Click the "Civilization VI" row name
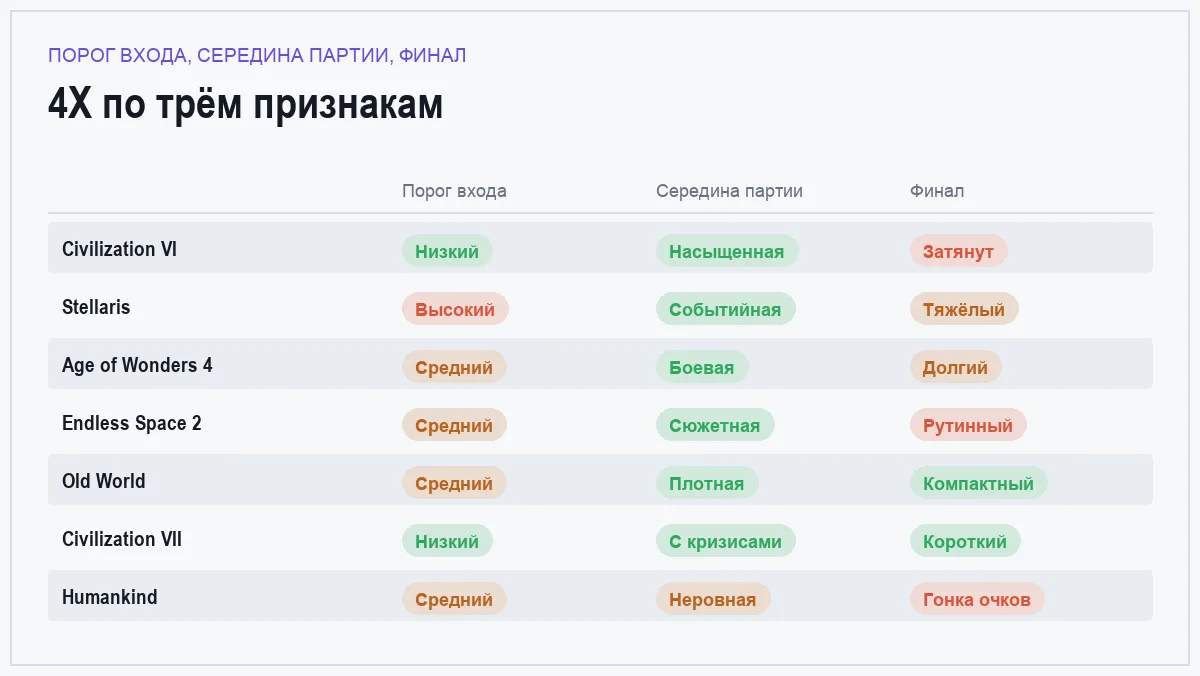Viewport: 1200px width, 676px height. (119, 249)
